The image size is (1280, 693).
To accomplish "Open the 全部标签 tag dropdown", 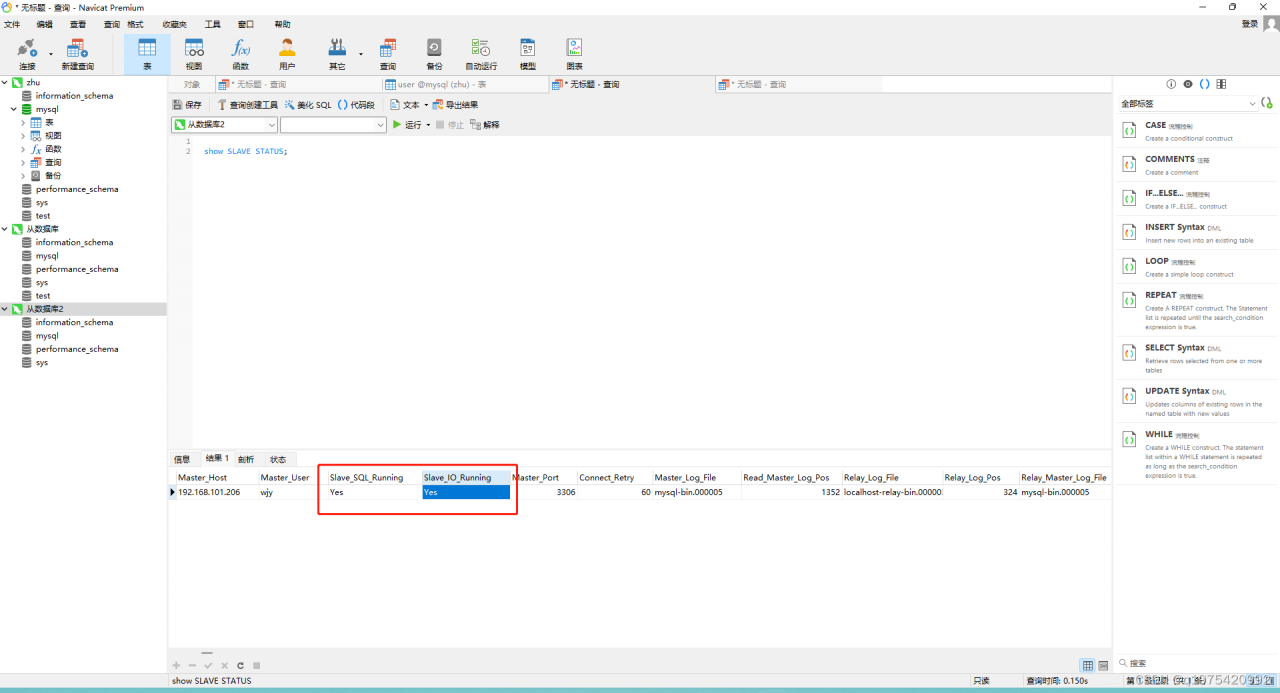I will [x=1188, y=103].
